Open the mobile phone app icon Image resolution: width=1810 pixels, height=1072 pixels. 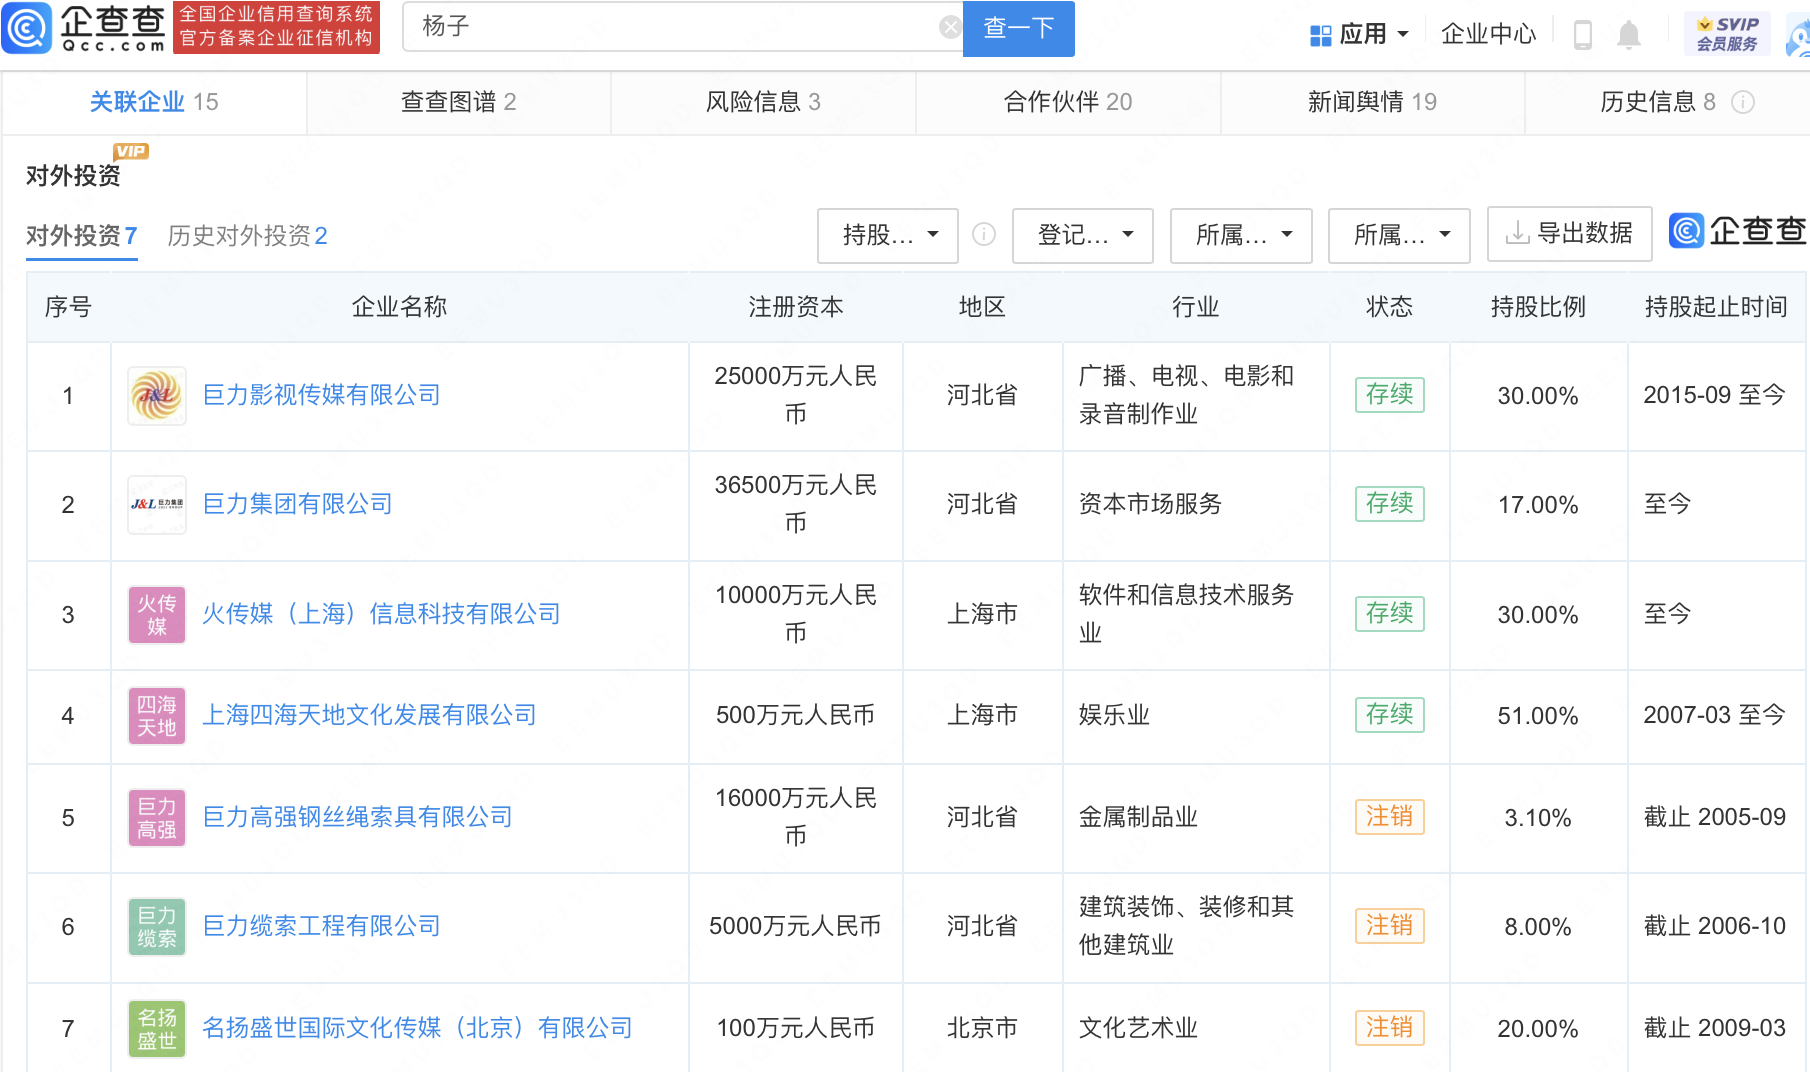coord(1583,34)
